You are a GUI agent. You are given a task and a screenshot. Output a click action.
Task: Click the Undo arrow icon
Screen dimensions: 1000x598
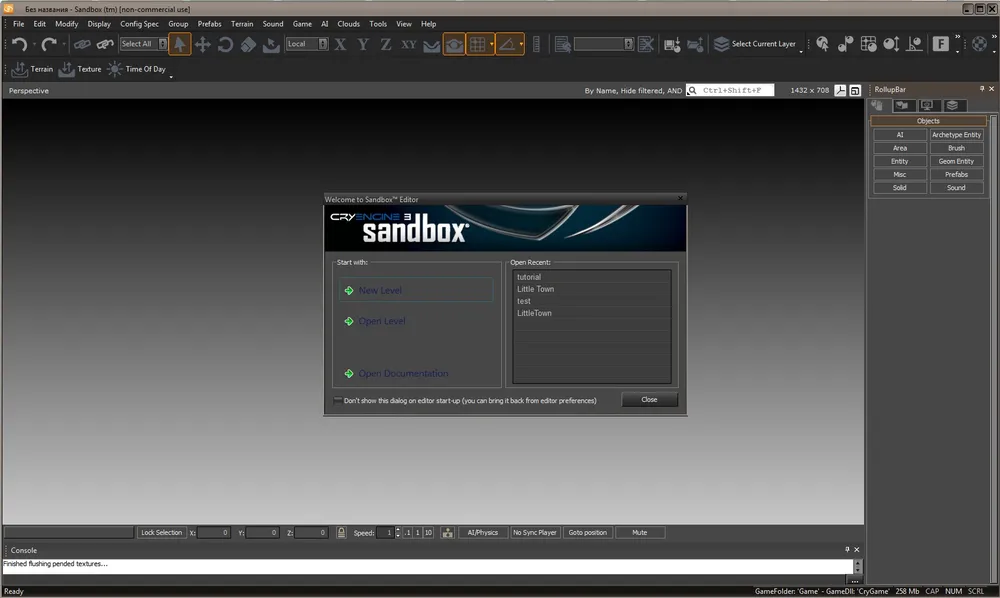point(19,44)
